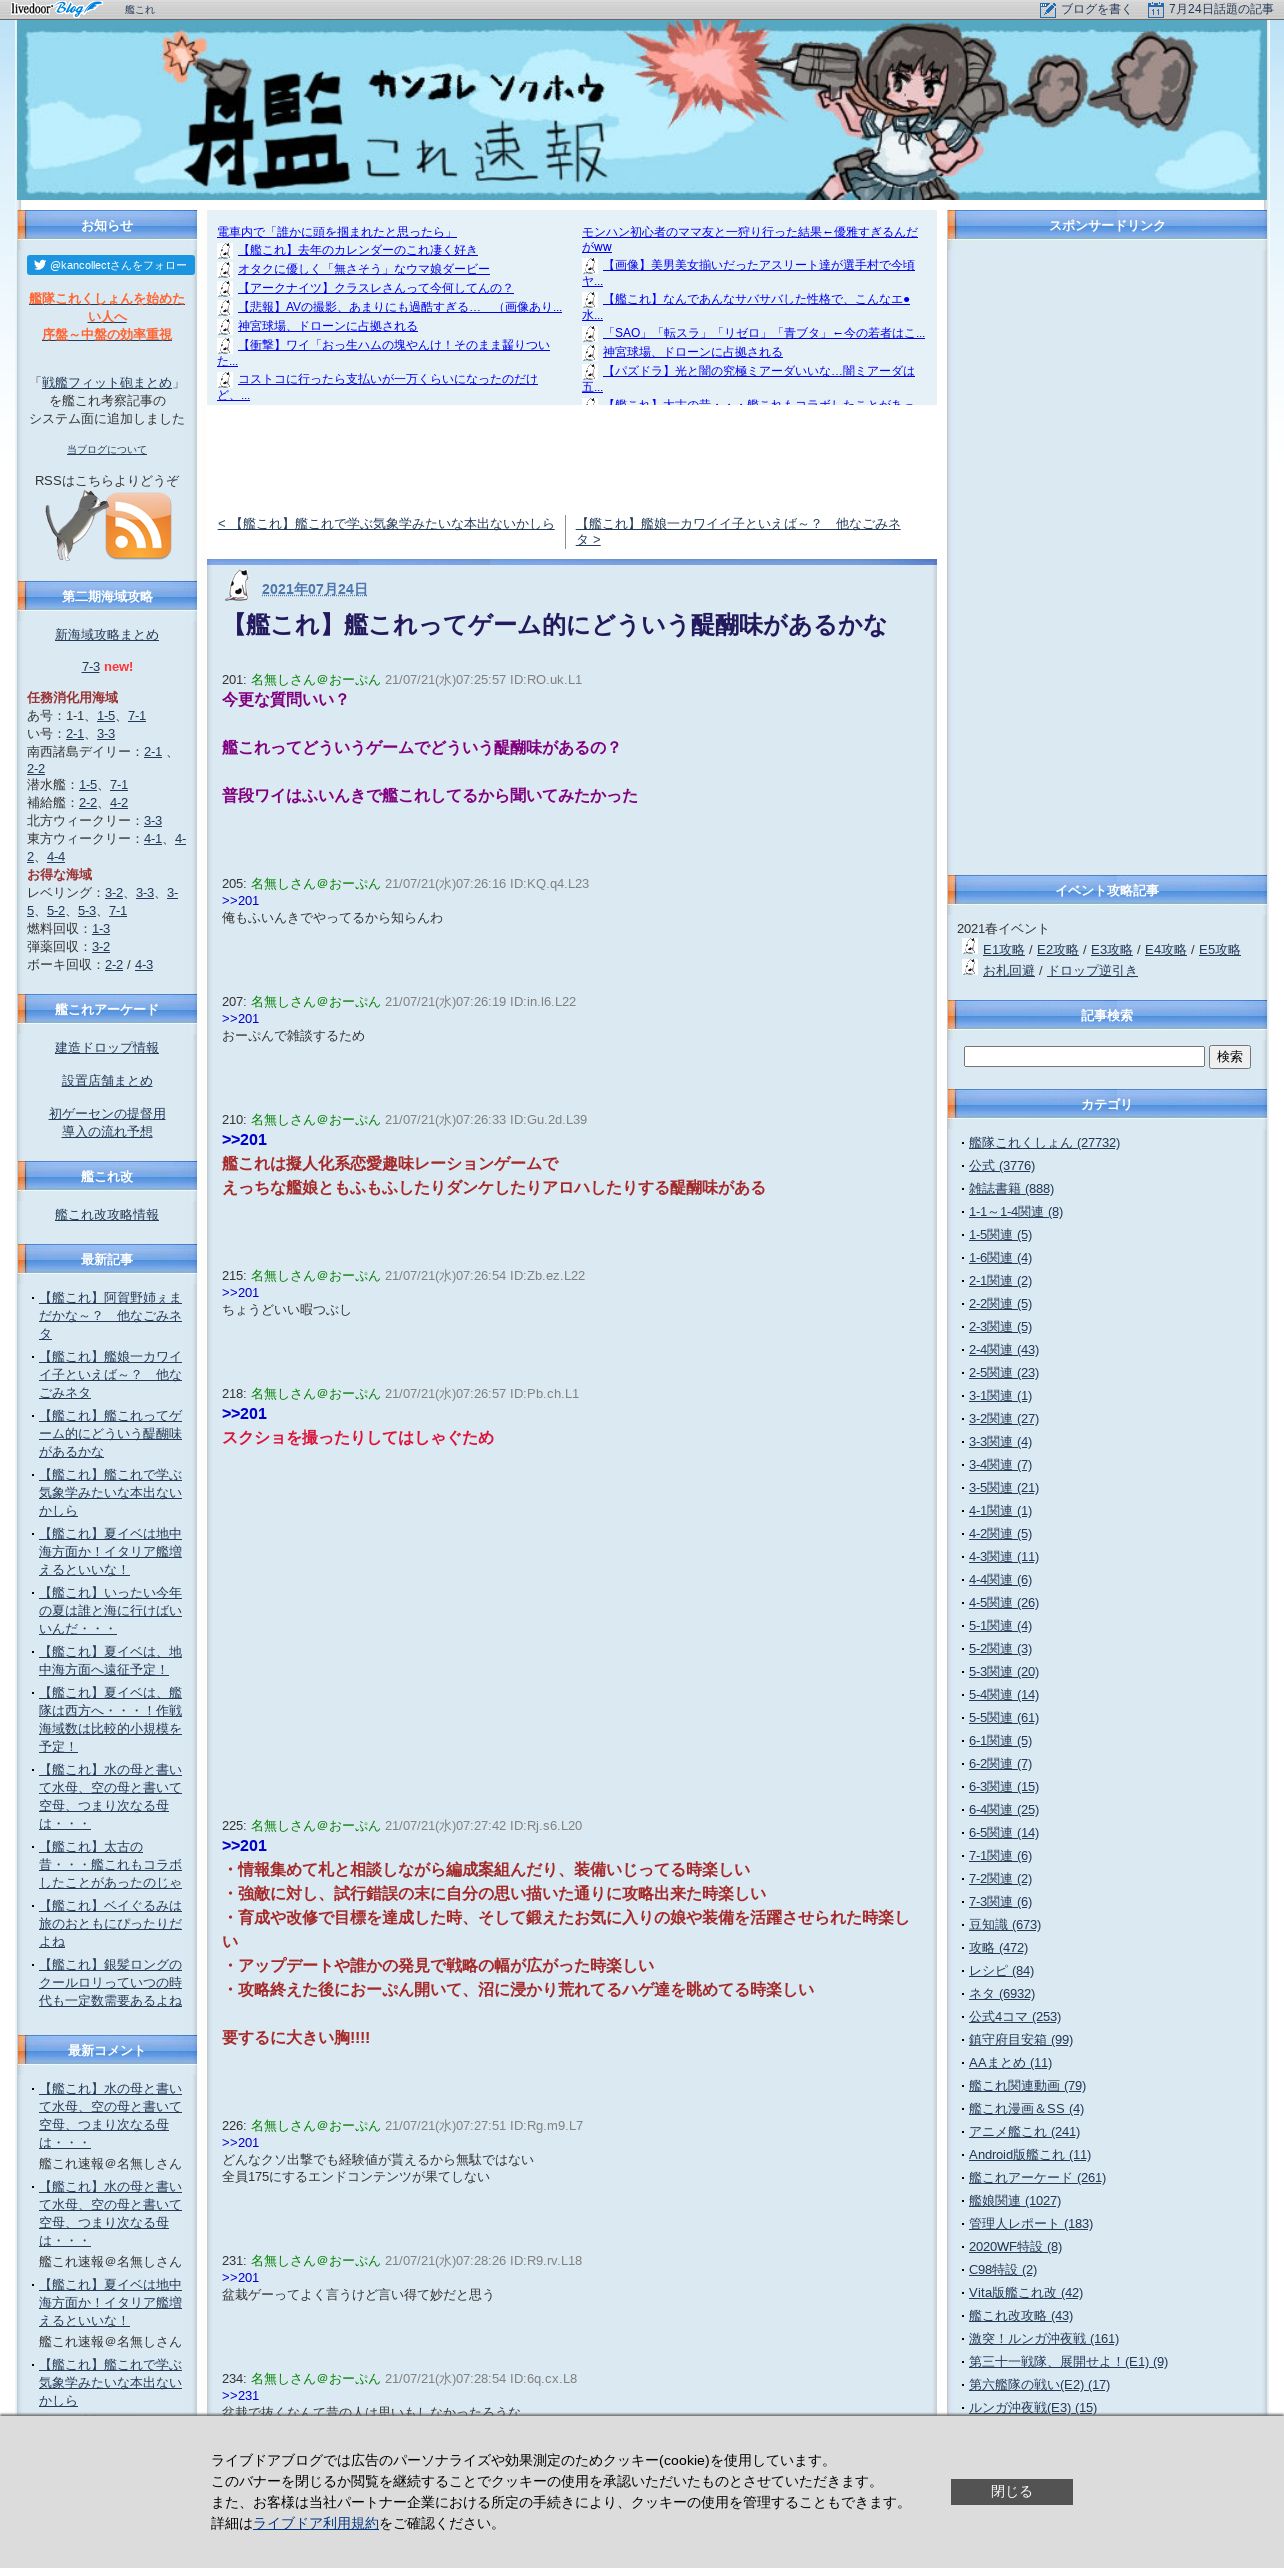Click >>201 anchor in post 205

coord(240,901)
